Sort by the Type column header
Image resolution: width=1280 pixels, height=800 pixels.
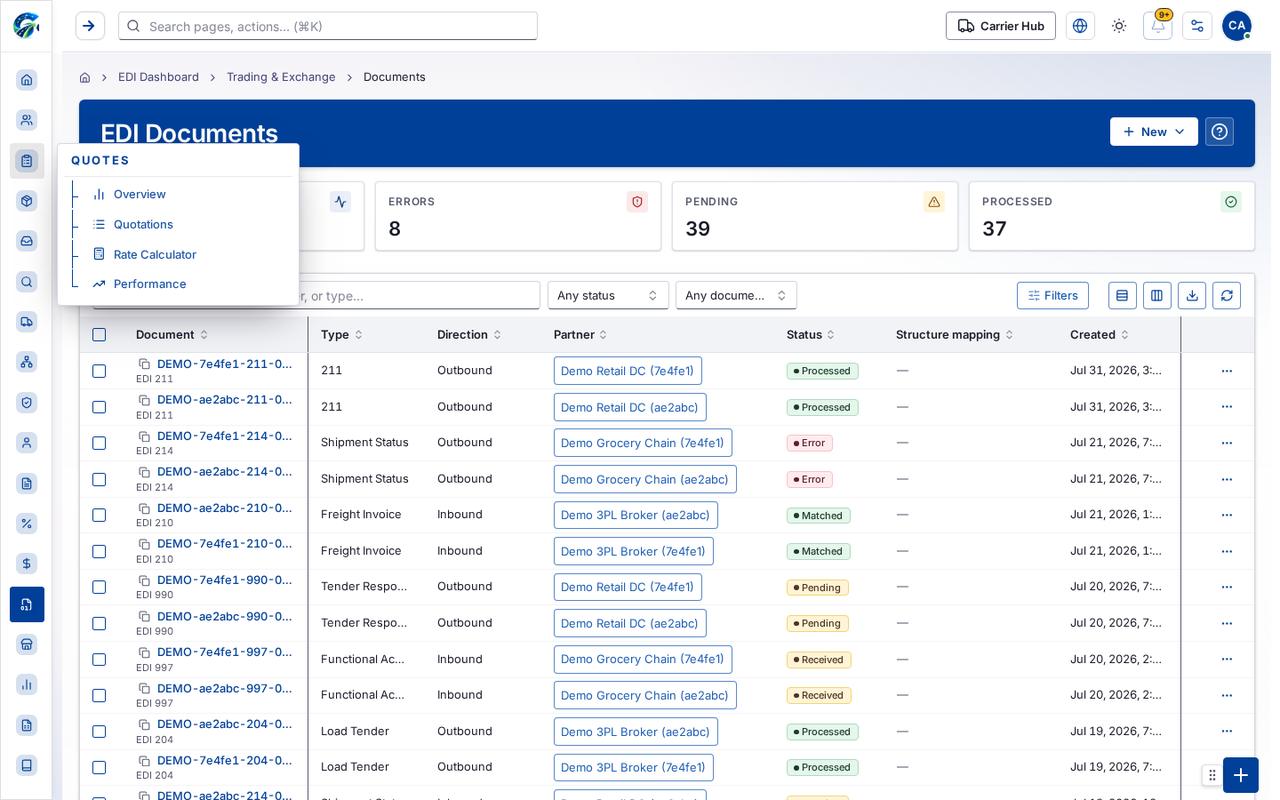coord(341,335)
